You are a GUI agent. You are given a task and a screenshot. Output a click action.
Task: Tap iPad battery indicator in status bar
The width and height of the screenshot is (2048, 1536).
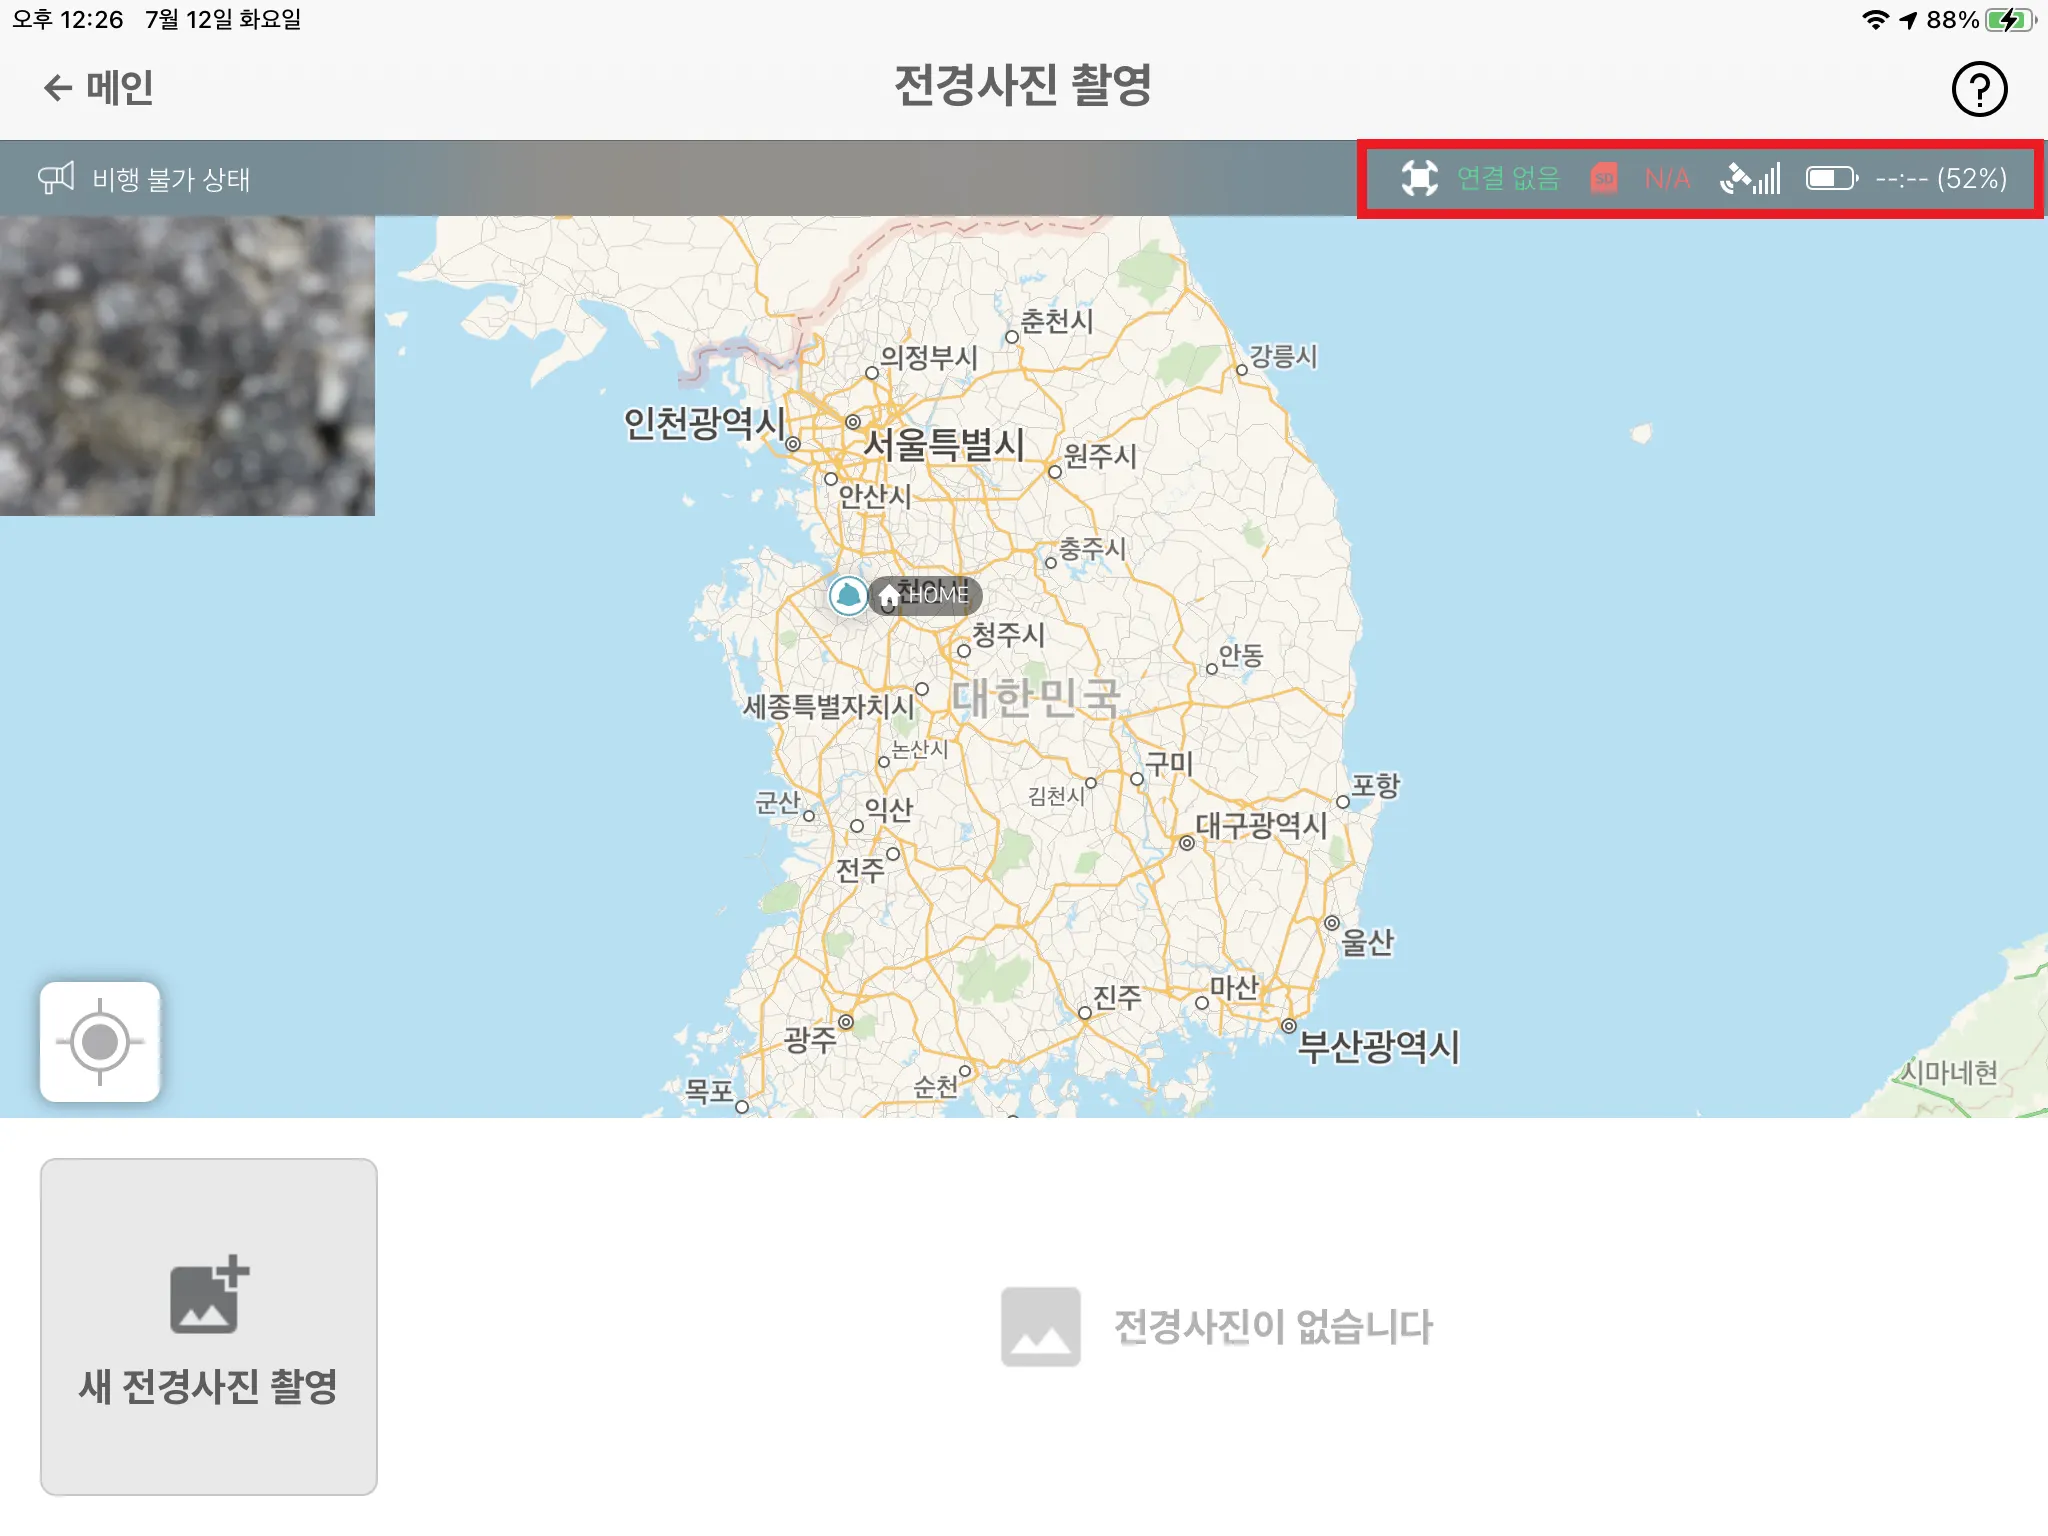2009,20
